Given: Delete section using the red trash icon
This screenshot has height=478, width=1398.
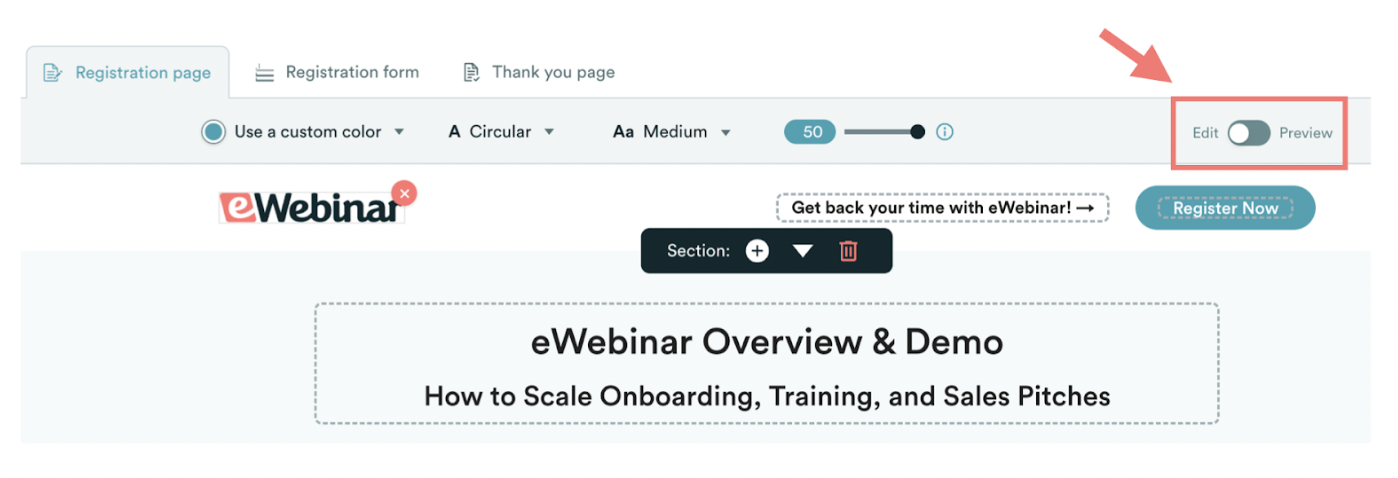Looking at the screenshot, I should (x=848, y=251).
